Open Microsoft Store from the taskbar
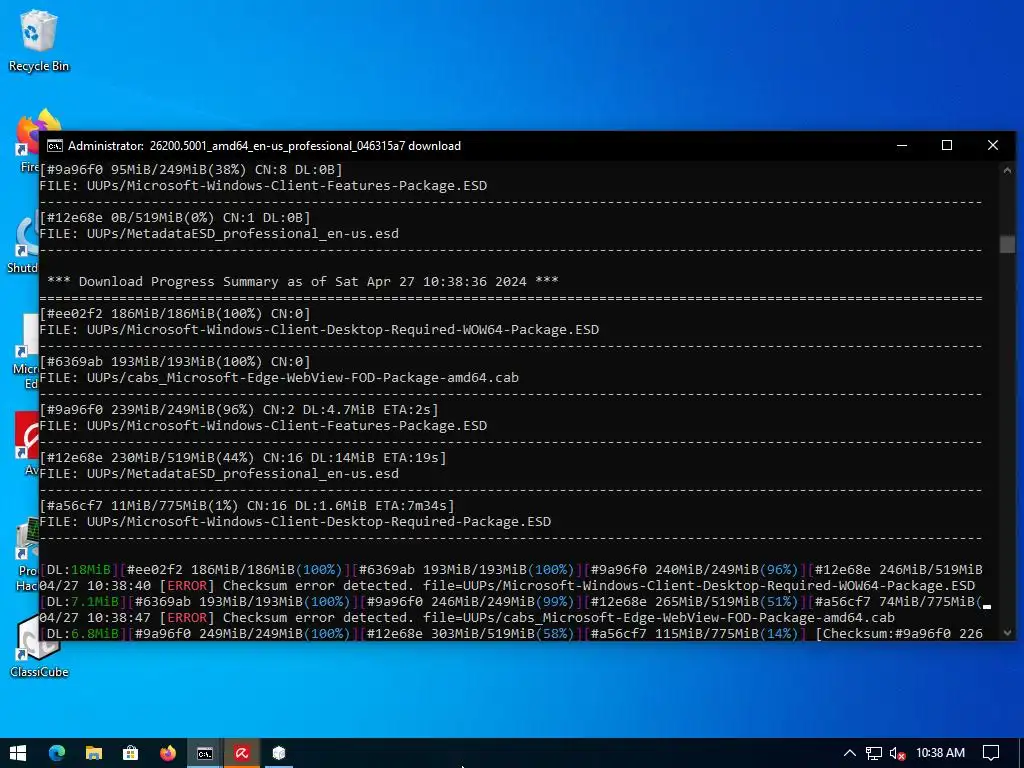The height and width of the screenshot is (768, 1024). pos(131,753)
